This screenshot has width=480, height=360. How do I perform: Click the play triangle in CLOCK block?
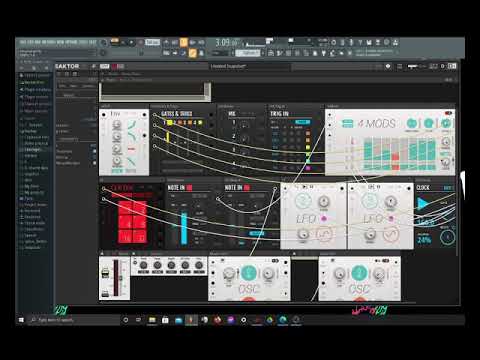pos(422,204)
